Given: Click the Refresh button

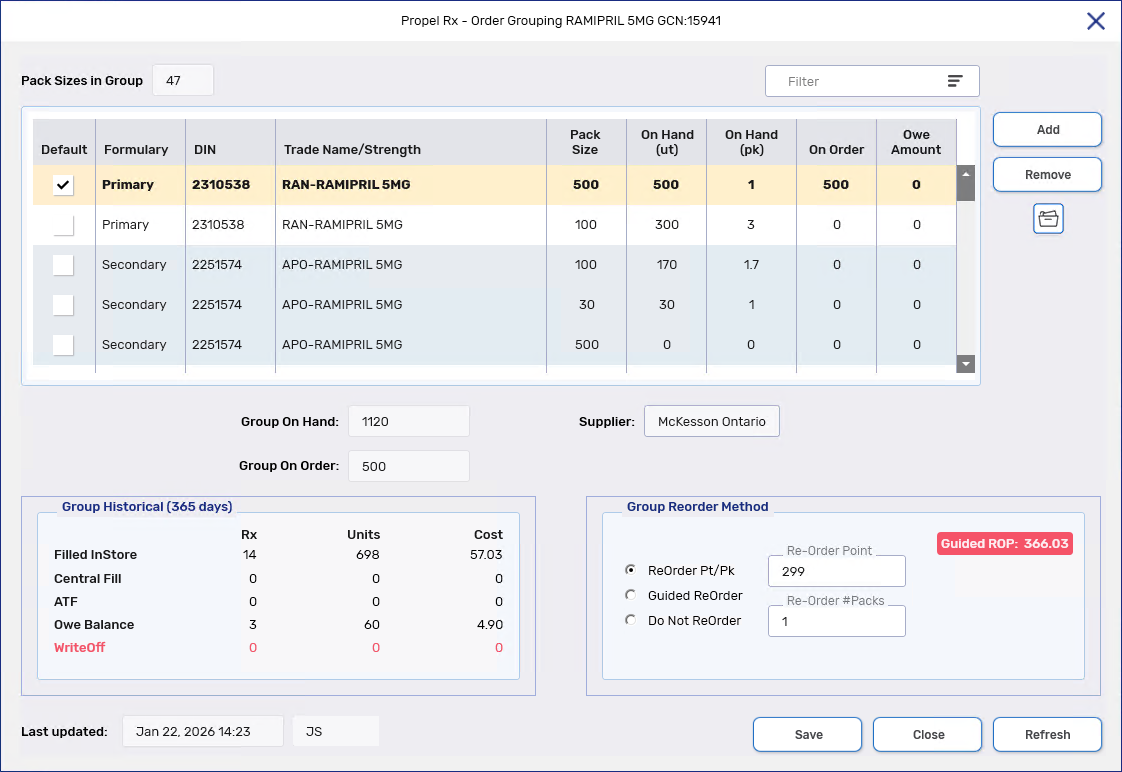Looking at the screenshot, I should pyautogui.click(x=1047, y=734).
